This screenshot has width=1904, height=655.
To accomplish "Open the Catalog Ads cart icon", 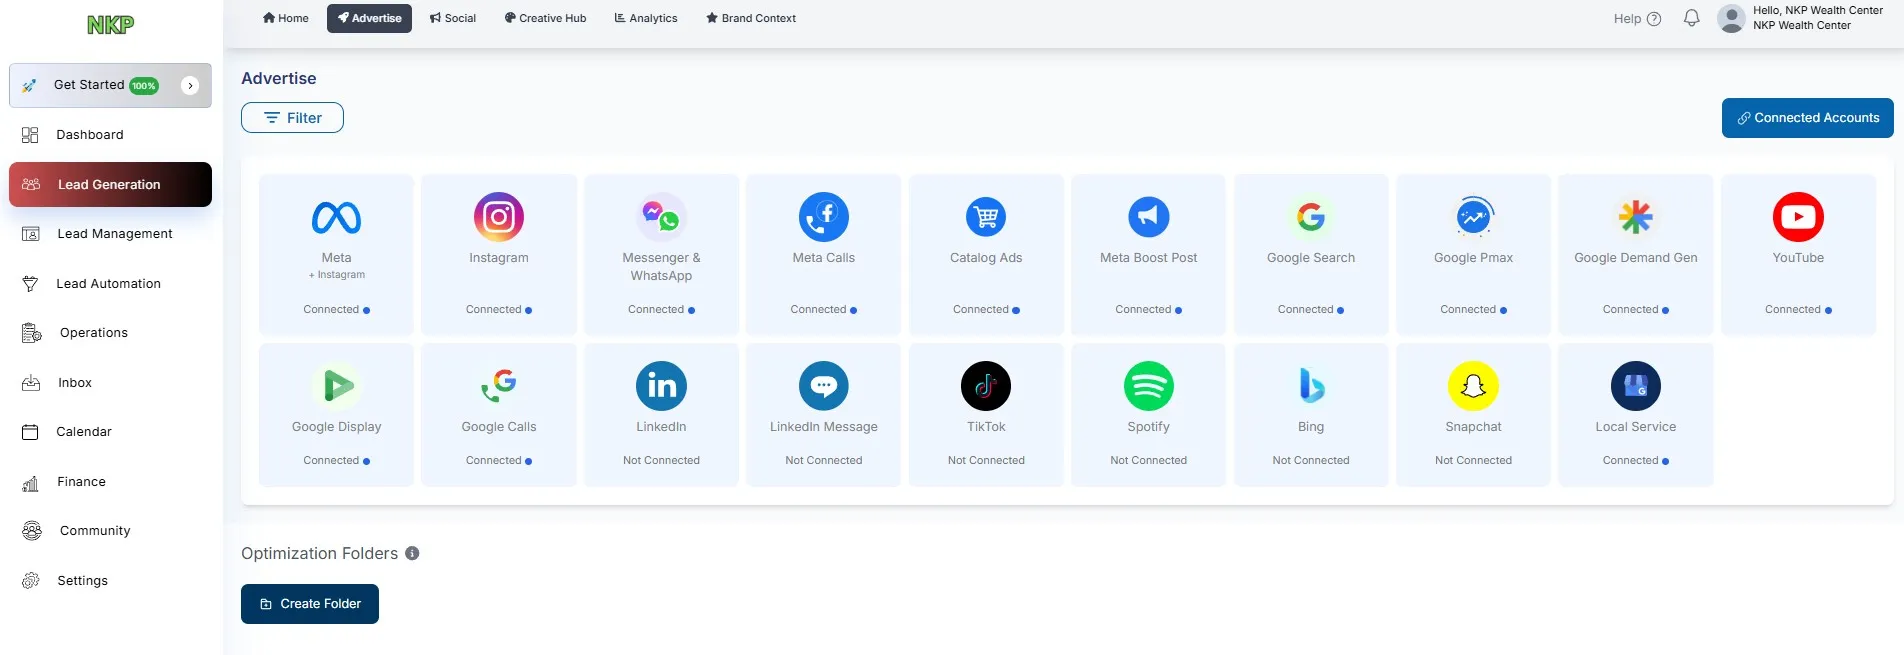I will [986, 217].
